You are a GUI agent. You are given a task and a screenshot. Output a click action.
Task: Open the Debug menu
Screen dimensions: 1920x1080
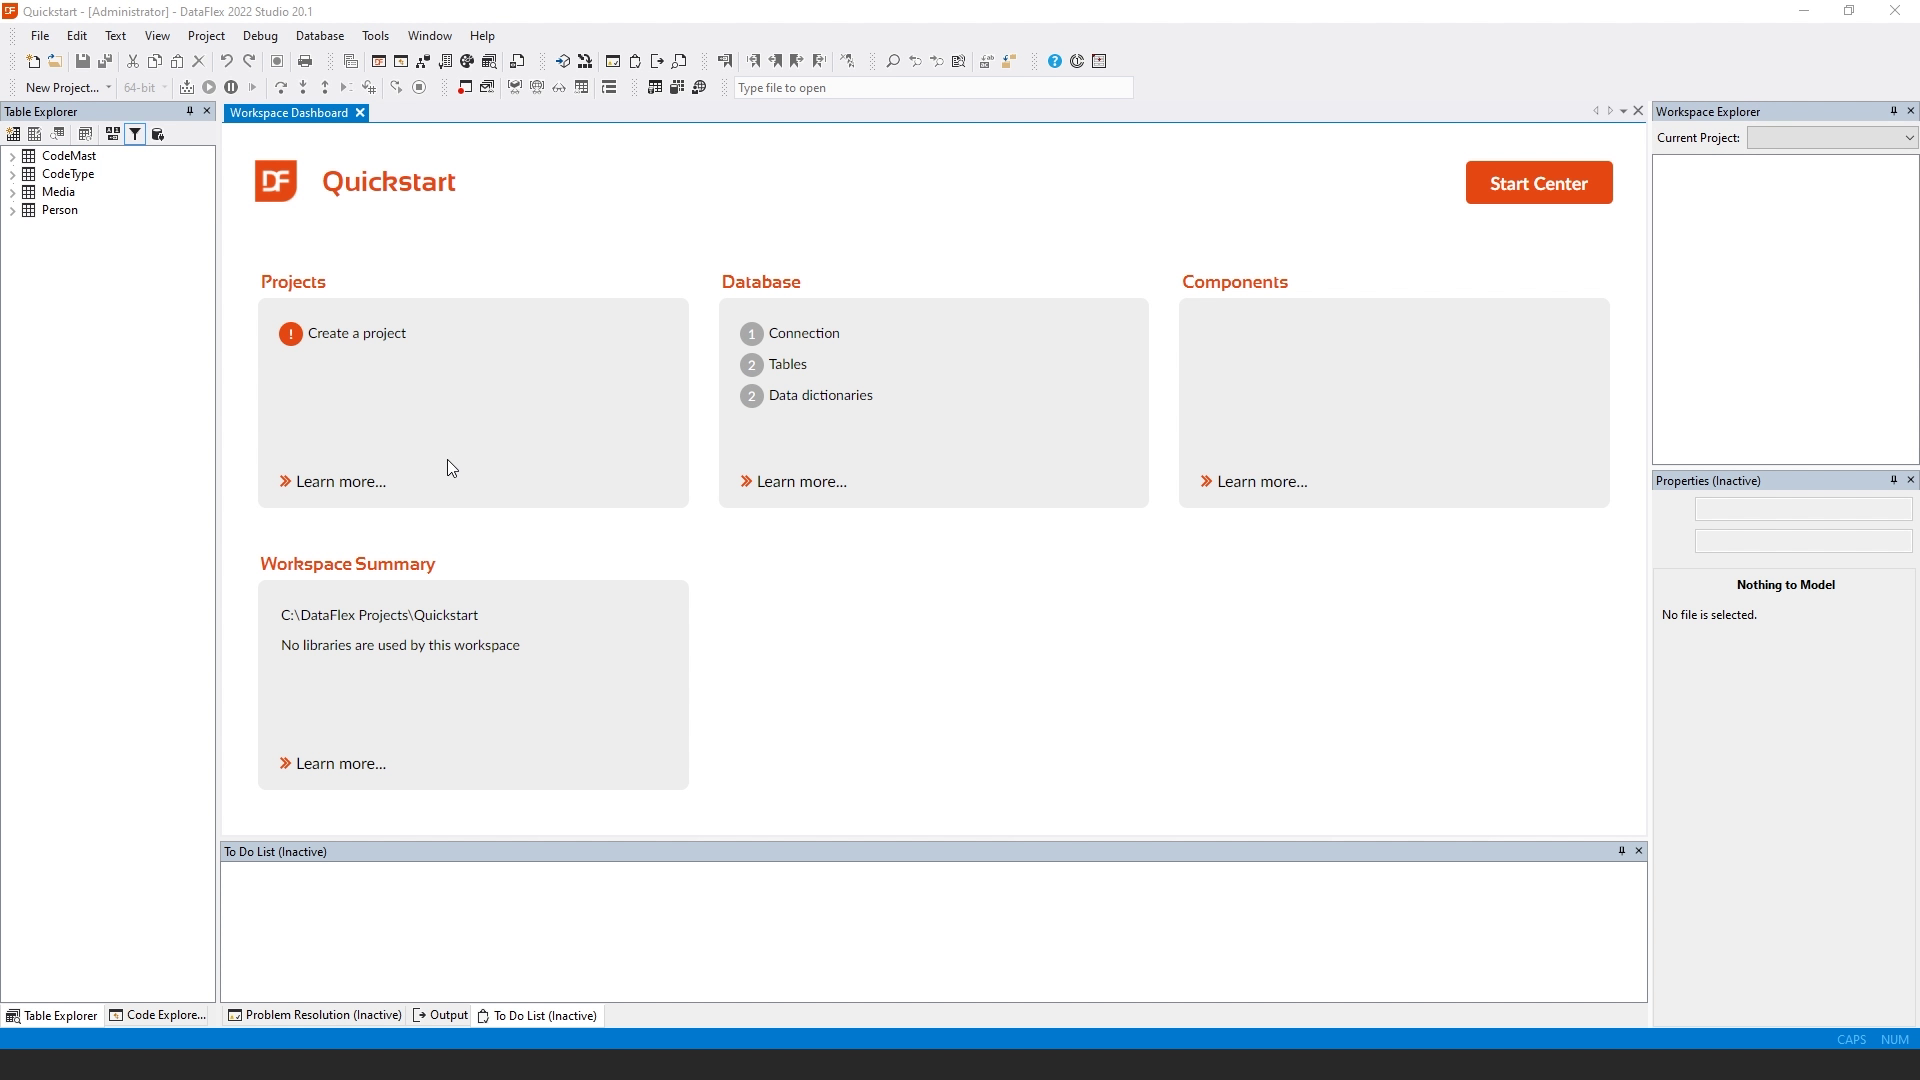click(260, 35)
